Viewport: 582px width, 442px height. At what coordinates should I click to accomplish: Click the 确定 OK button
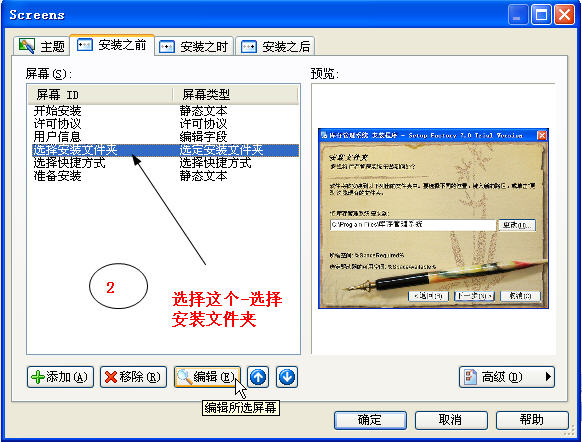(x=370, y=420)
